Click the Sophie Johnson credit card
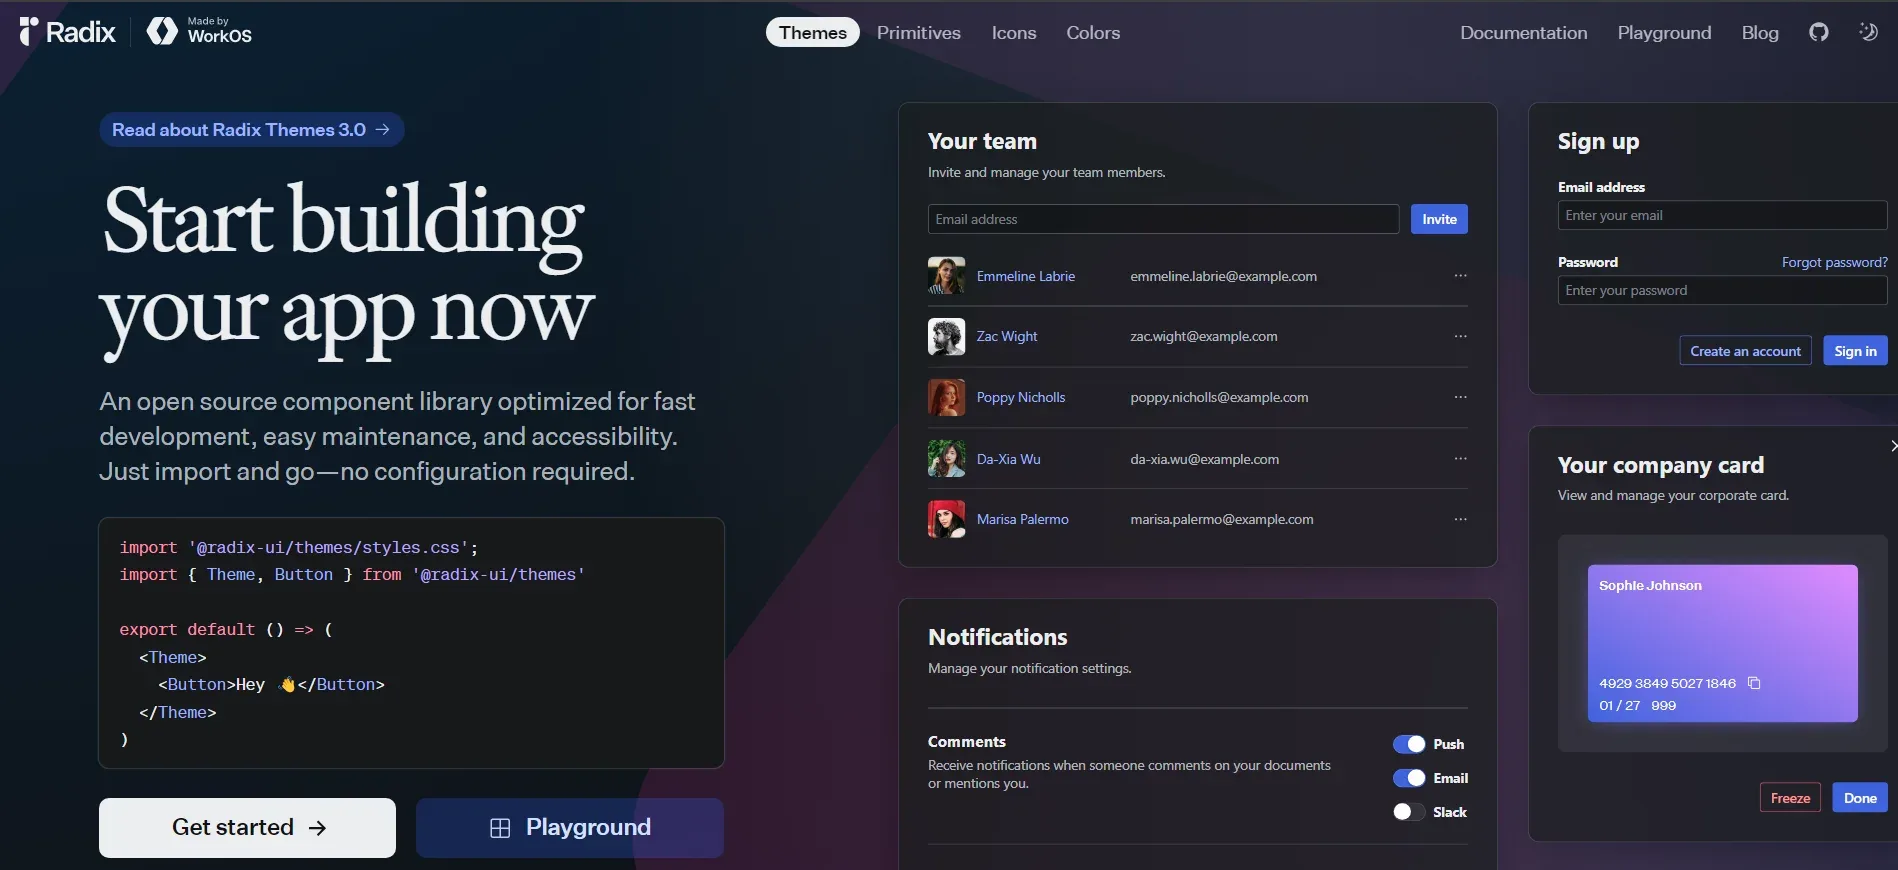 pyautogui.click(x=1722, y=643)
